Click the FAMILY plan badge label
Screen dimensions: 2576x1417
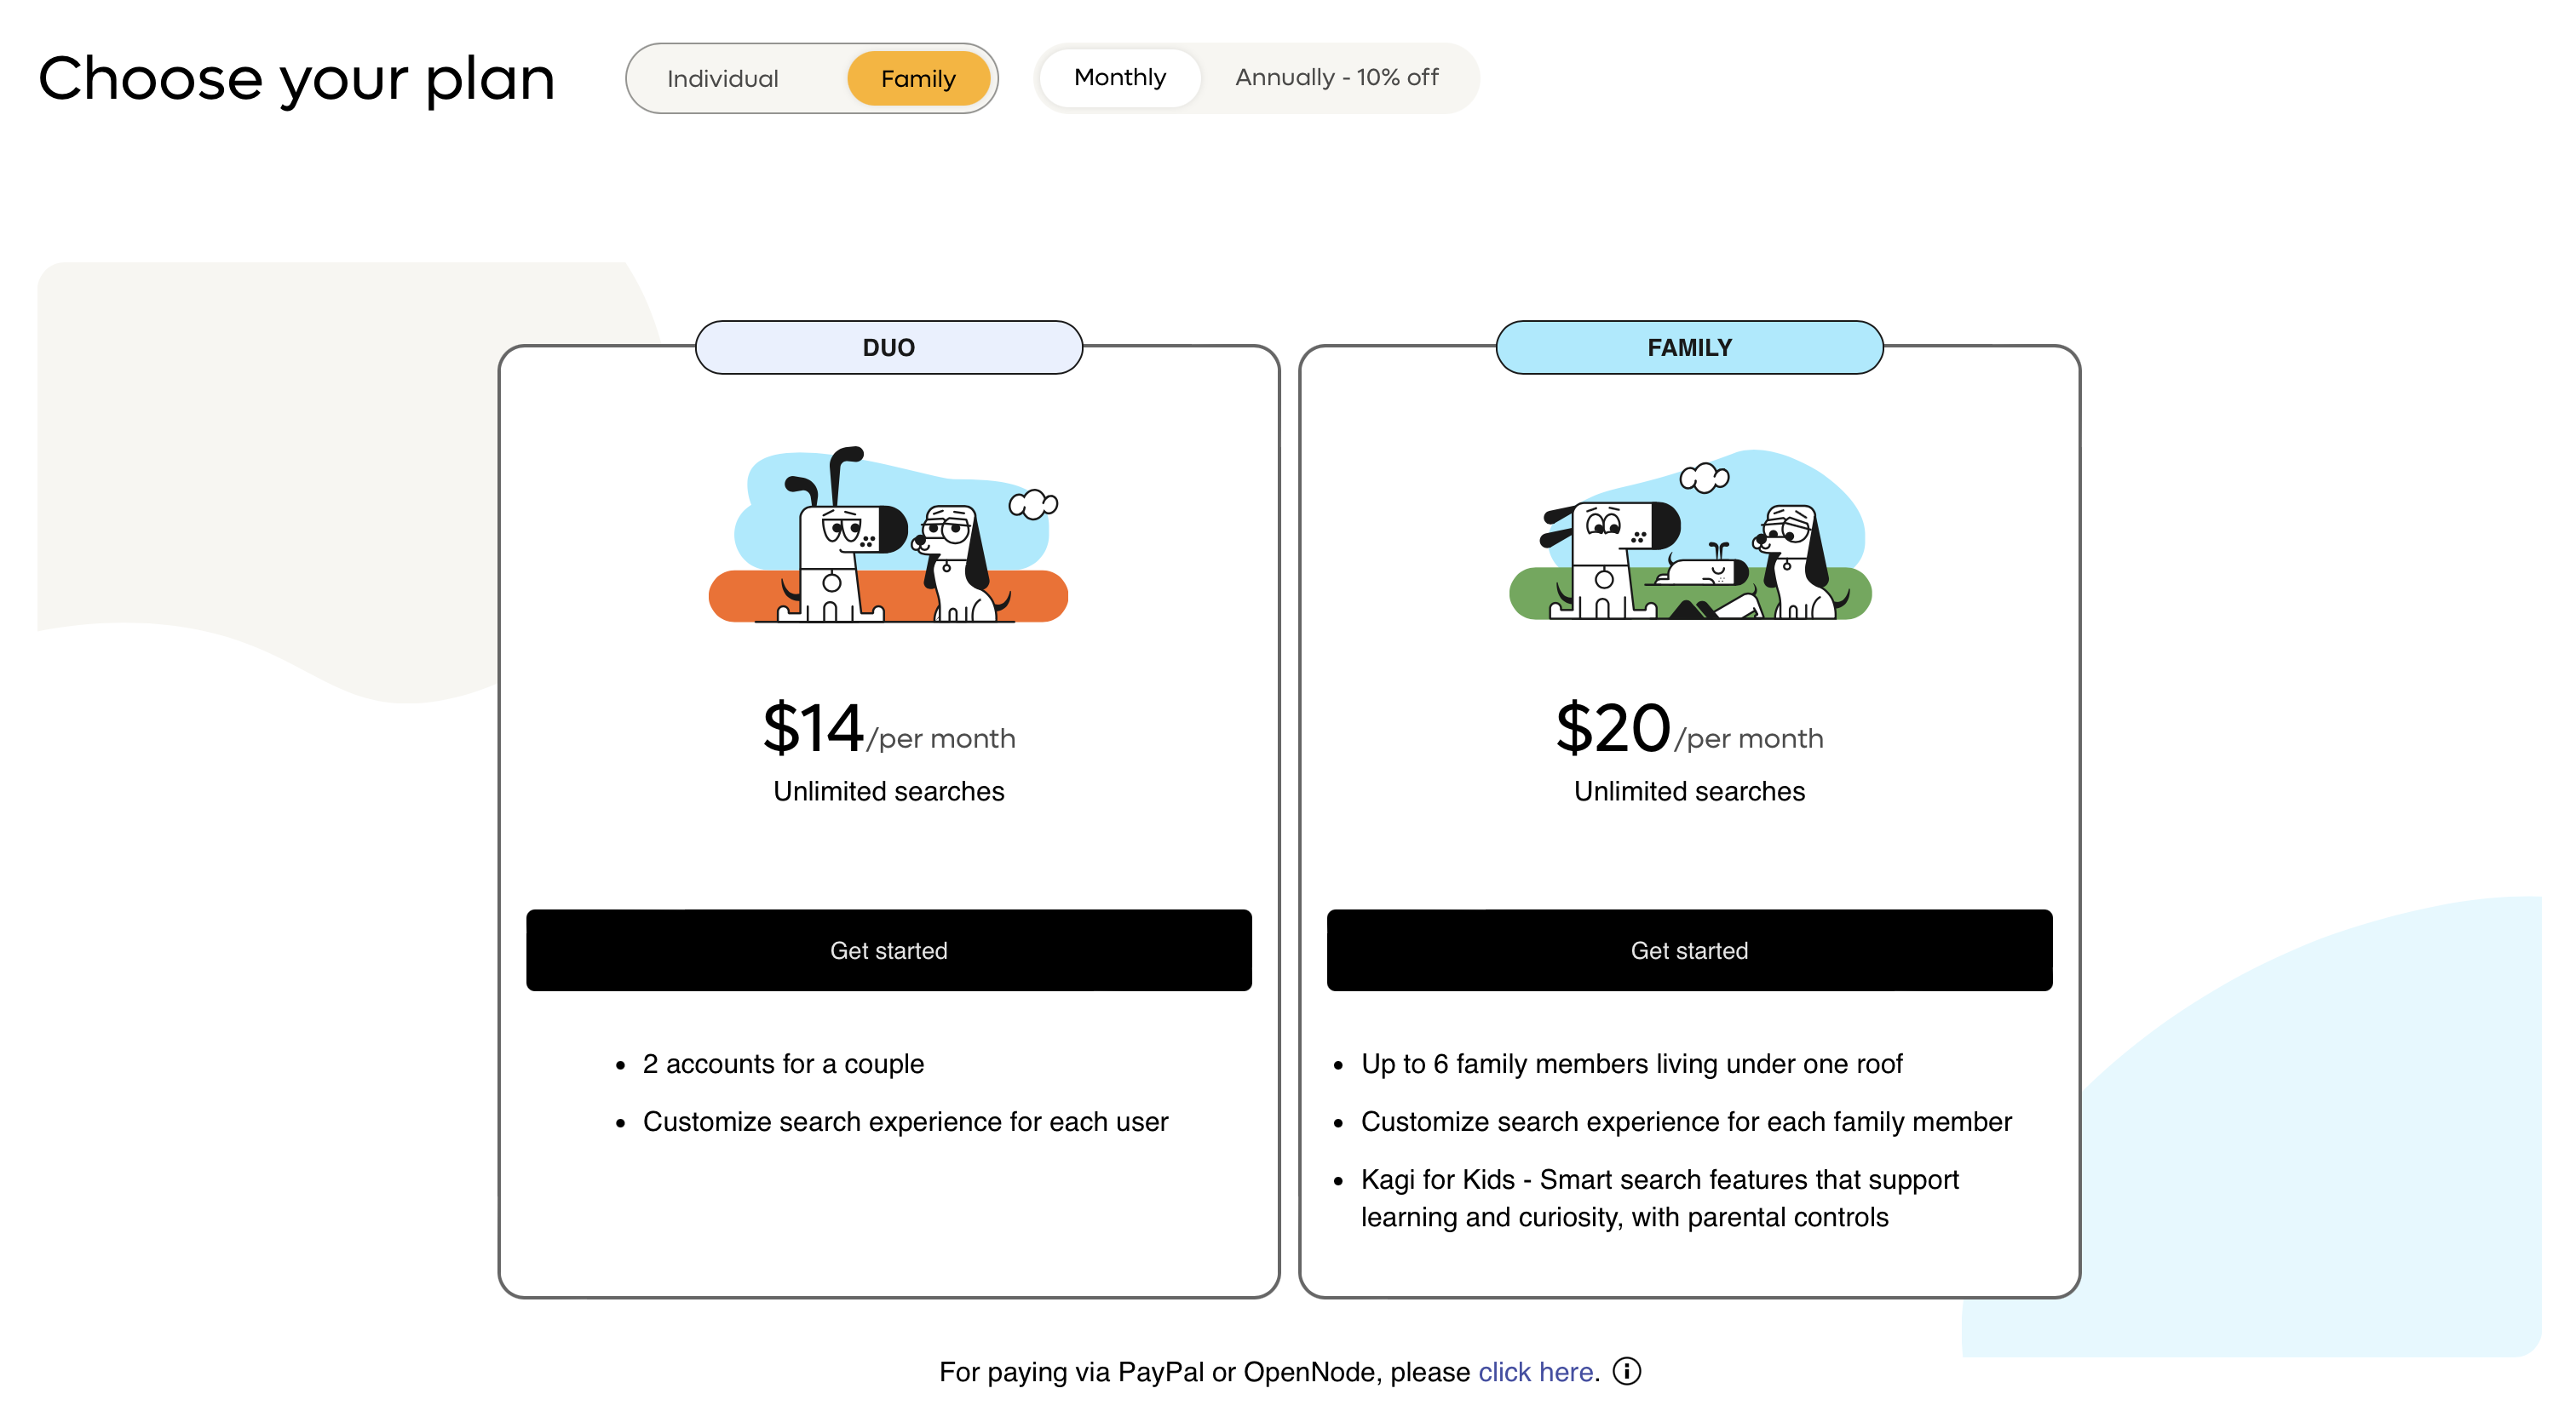pyautogui.click(x=1689, y=347)
